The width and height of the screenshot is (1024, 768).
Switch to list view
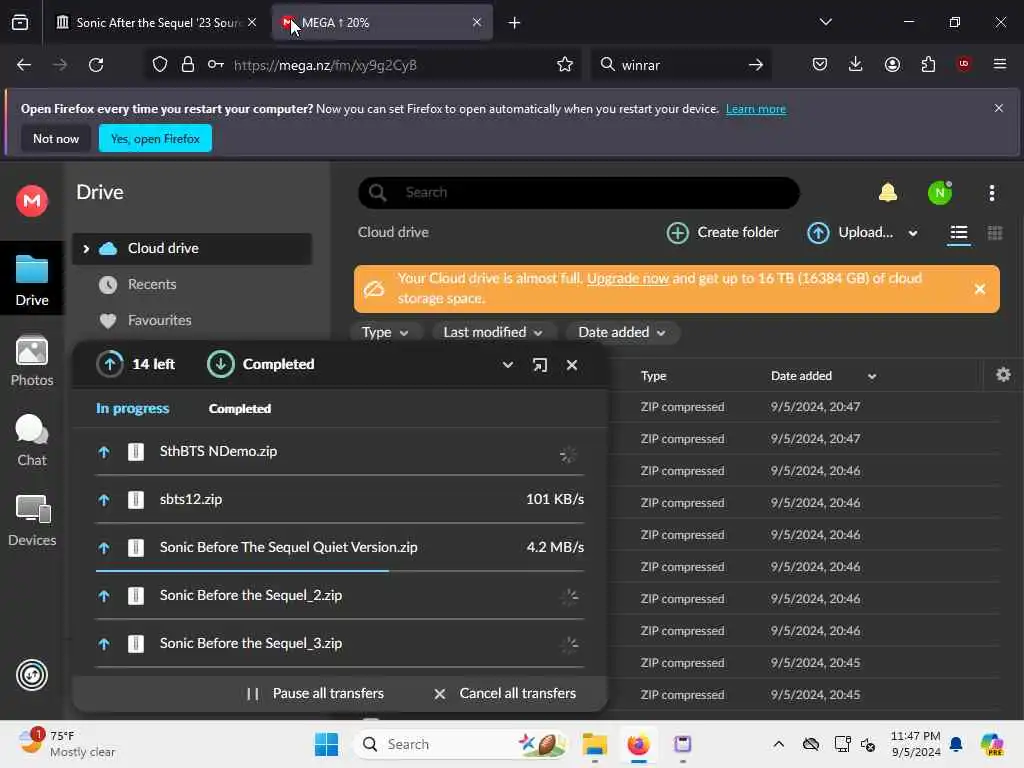(x=958, y=233)
